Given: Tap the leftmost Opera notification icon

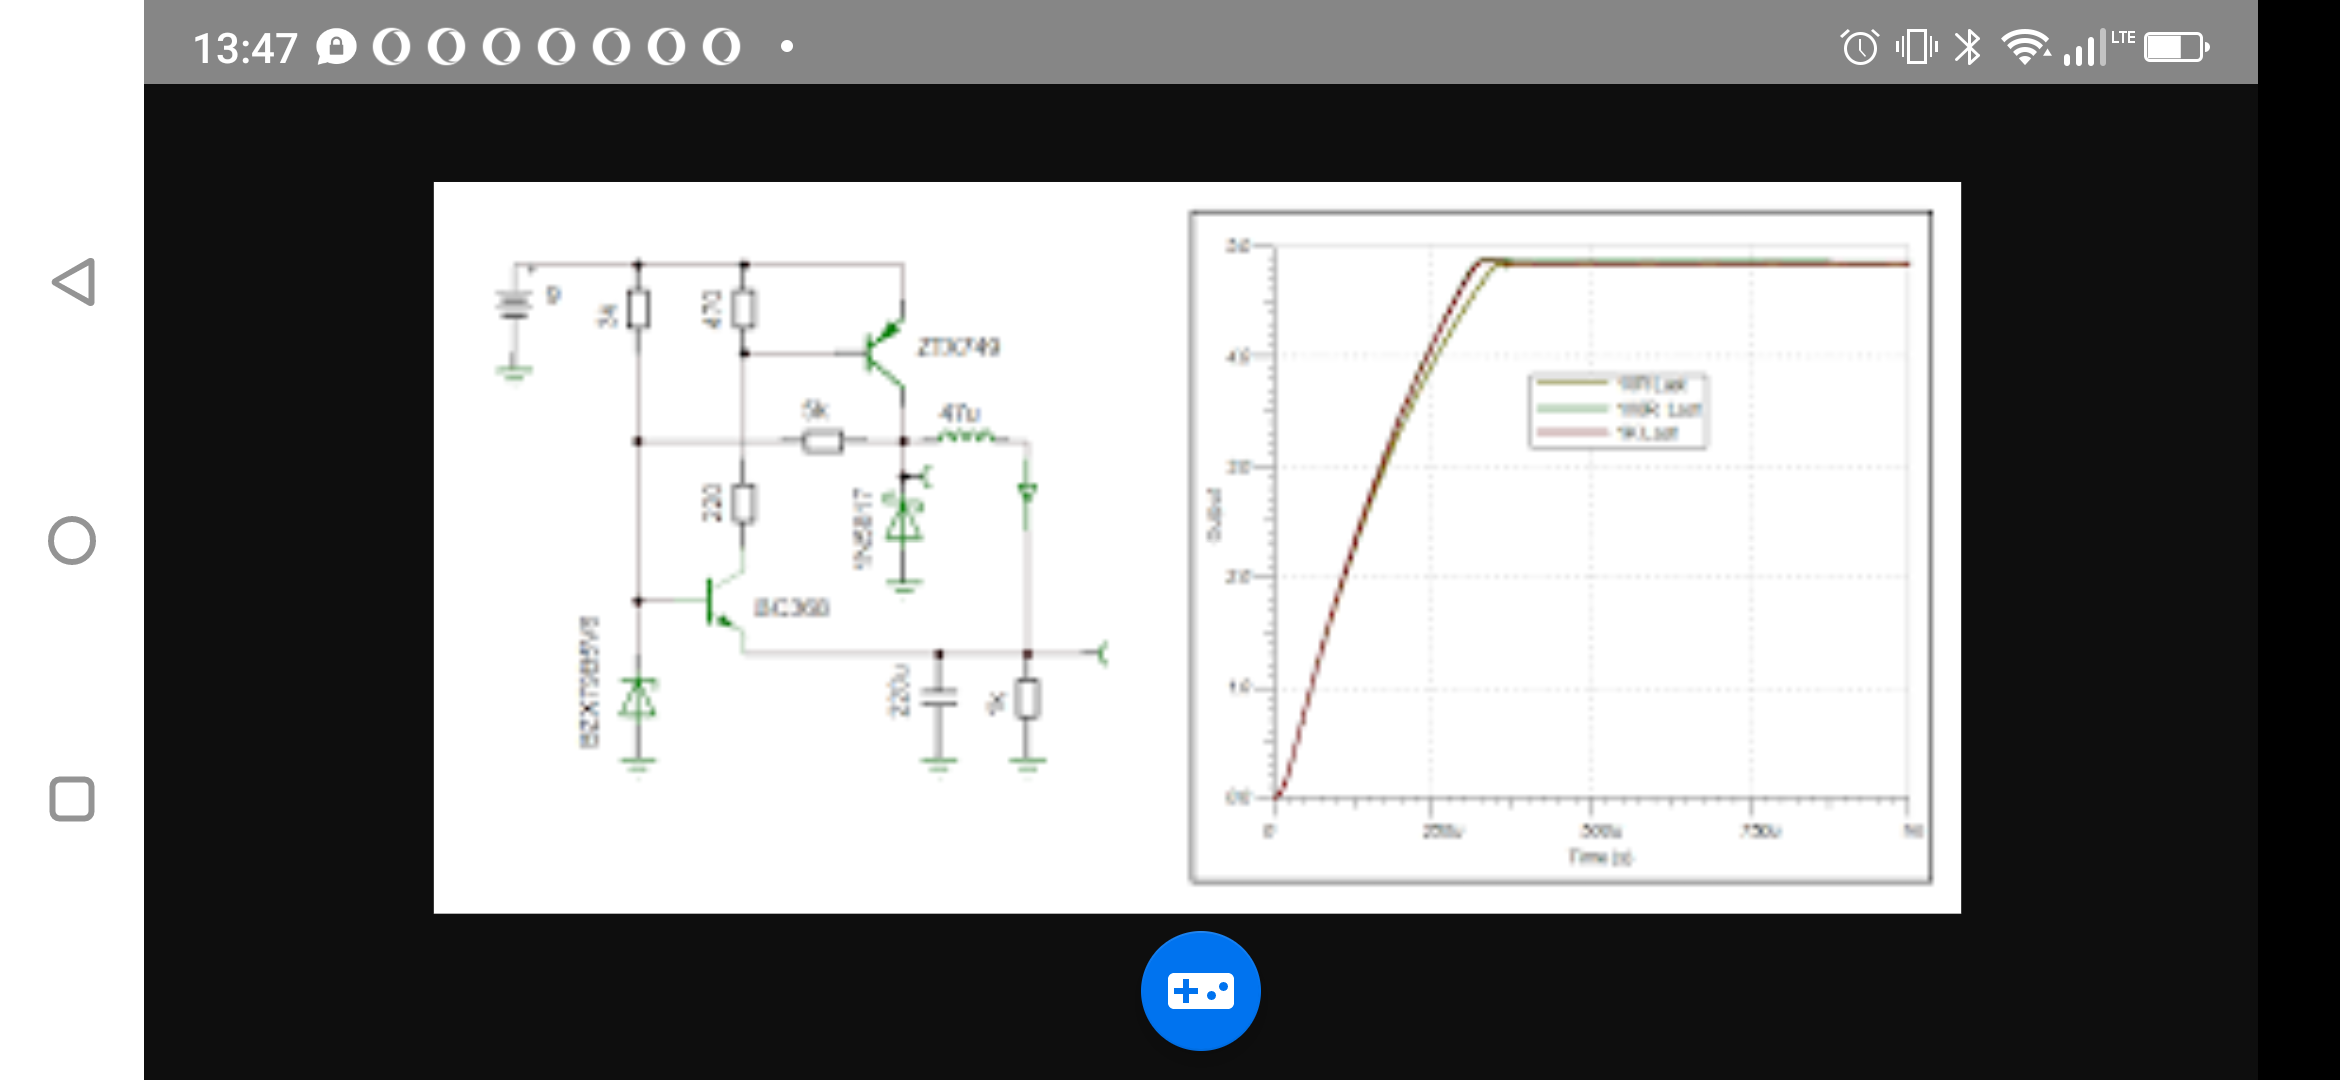Looking at the screenshot, I should pyautogui.click(x=392, y=47).
